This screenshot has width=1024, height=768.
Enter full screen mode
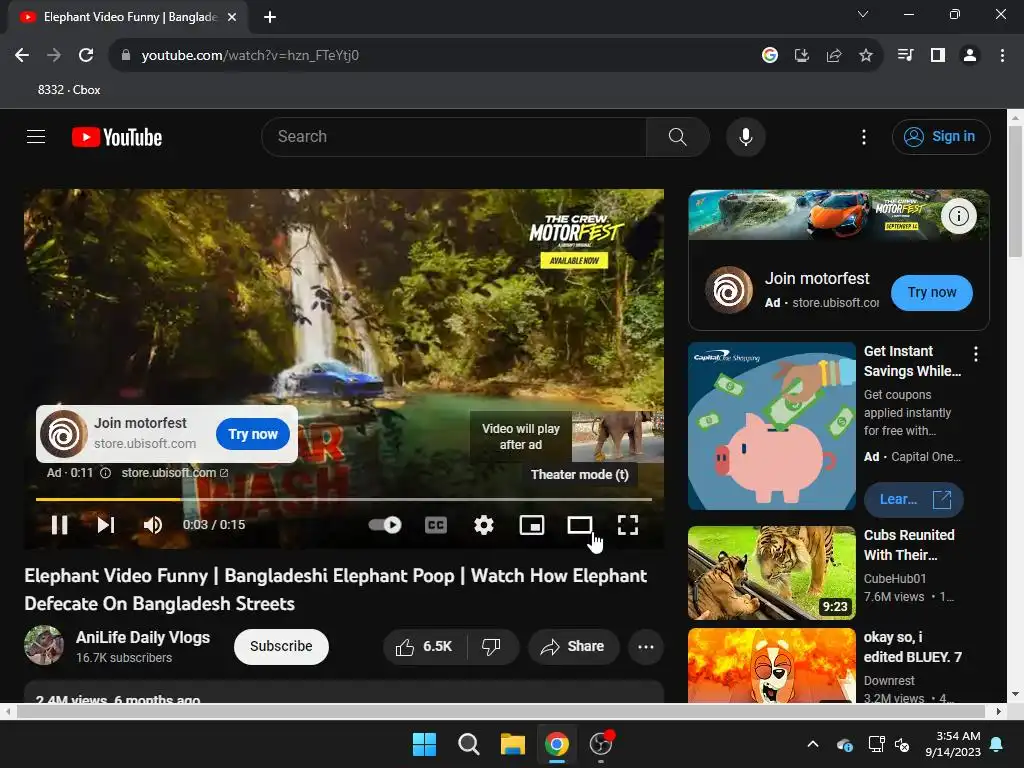[x=628, y=525]
